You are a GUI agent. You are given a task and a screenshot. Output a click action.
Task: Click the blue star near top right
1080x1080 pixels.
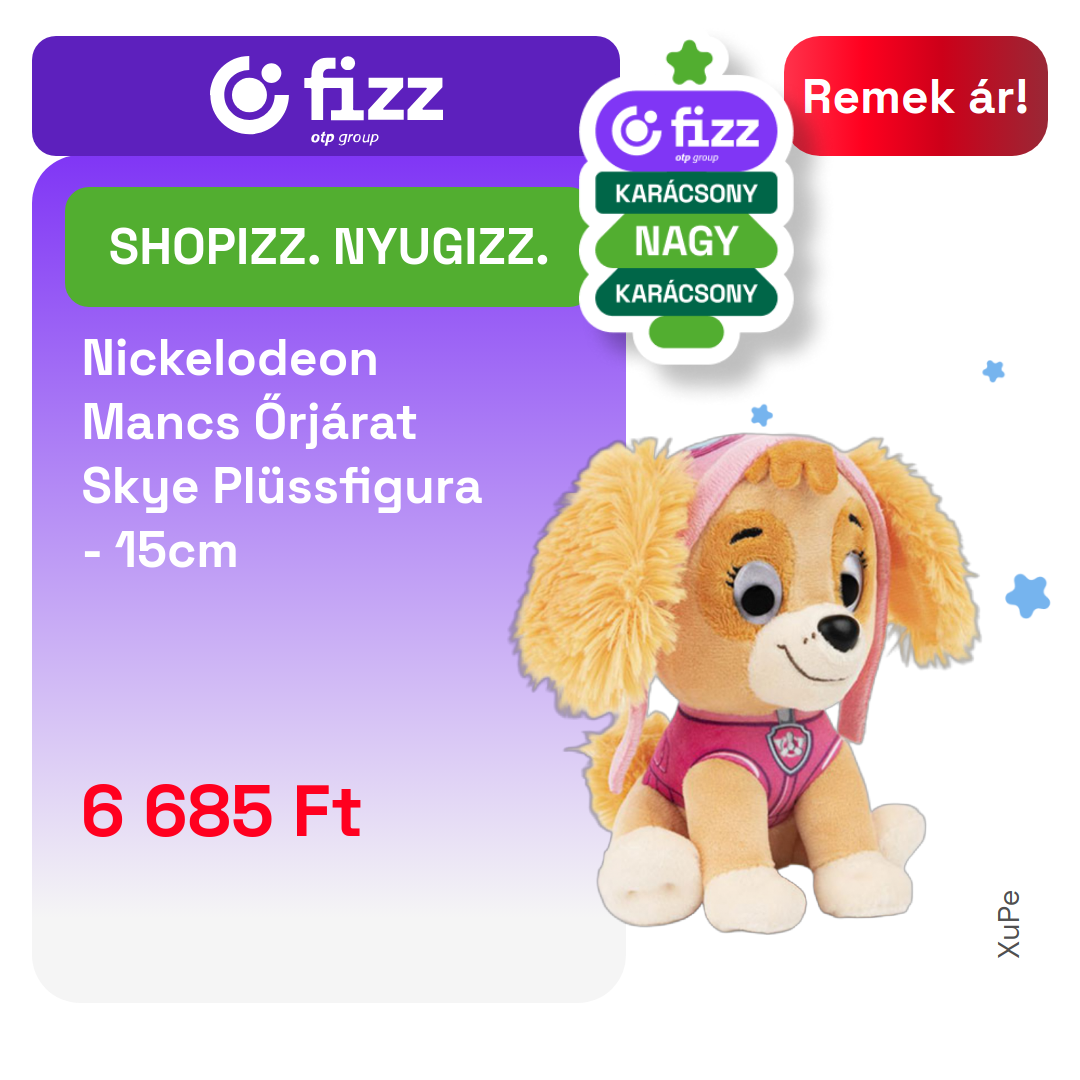pos(993,371)
